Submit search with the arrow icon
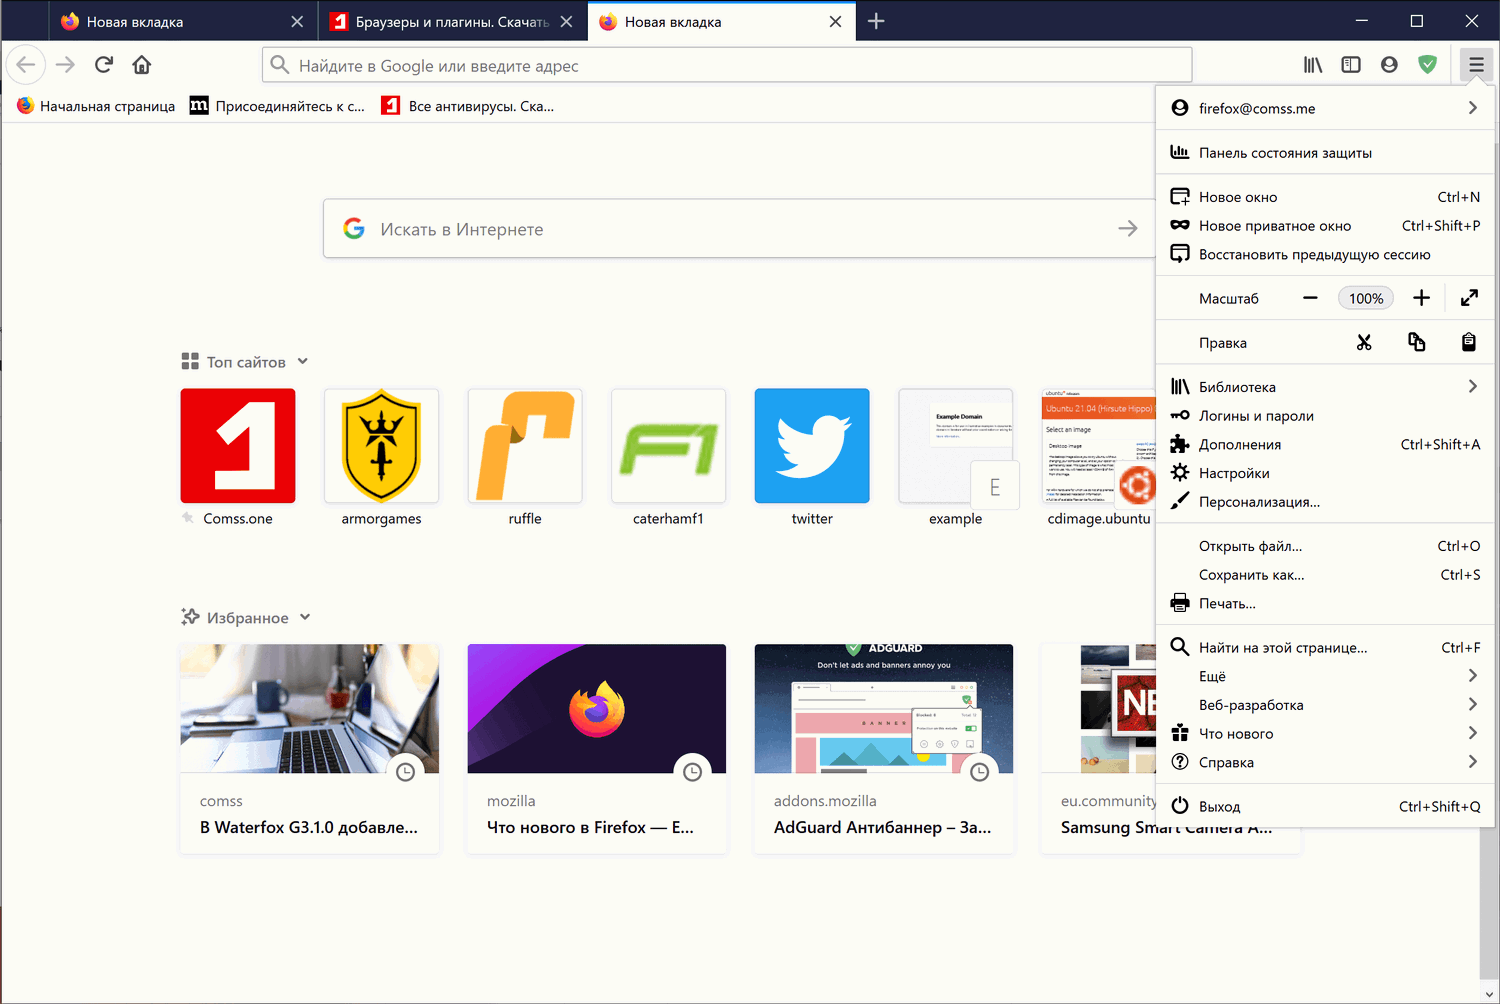The image size is (1500, 1004). click(x=1128, y=229)
